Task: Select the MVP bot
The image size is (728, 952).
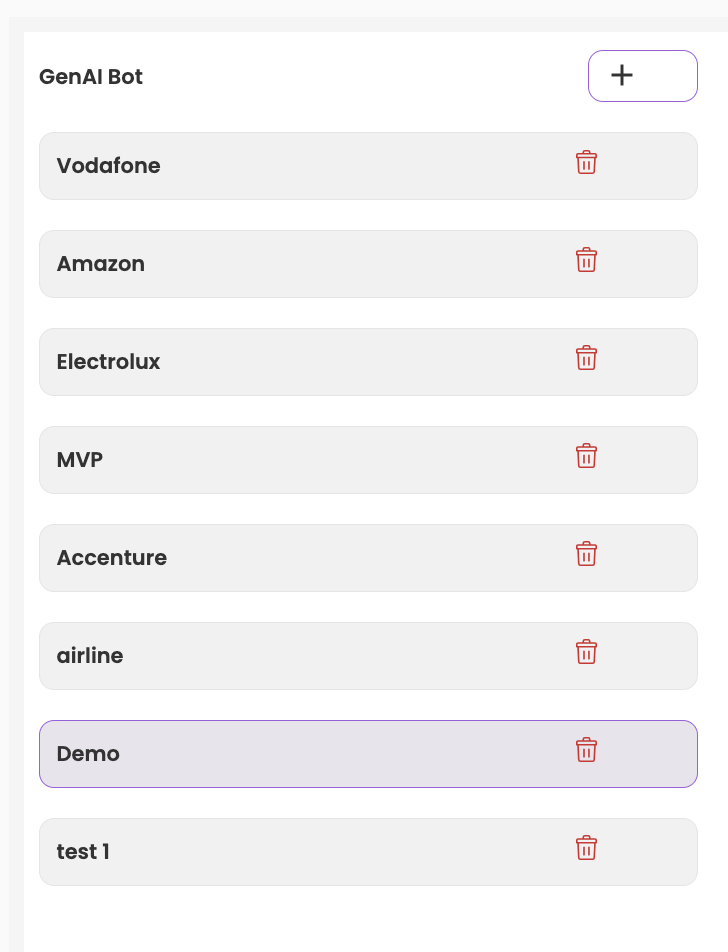Action: point(300,460)
